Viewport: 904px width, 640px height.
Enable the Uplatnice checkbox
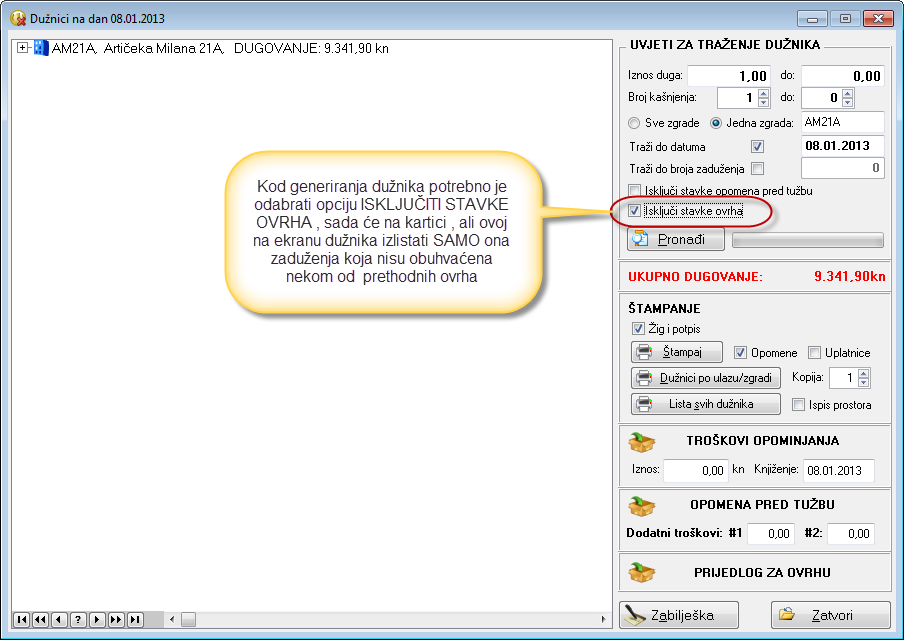point(814,353)
